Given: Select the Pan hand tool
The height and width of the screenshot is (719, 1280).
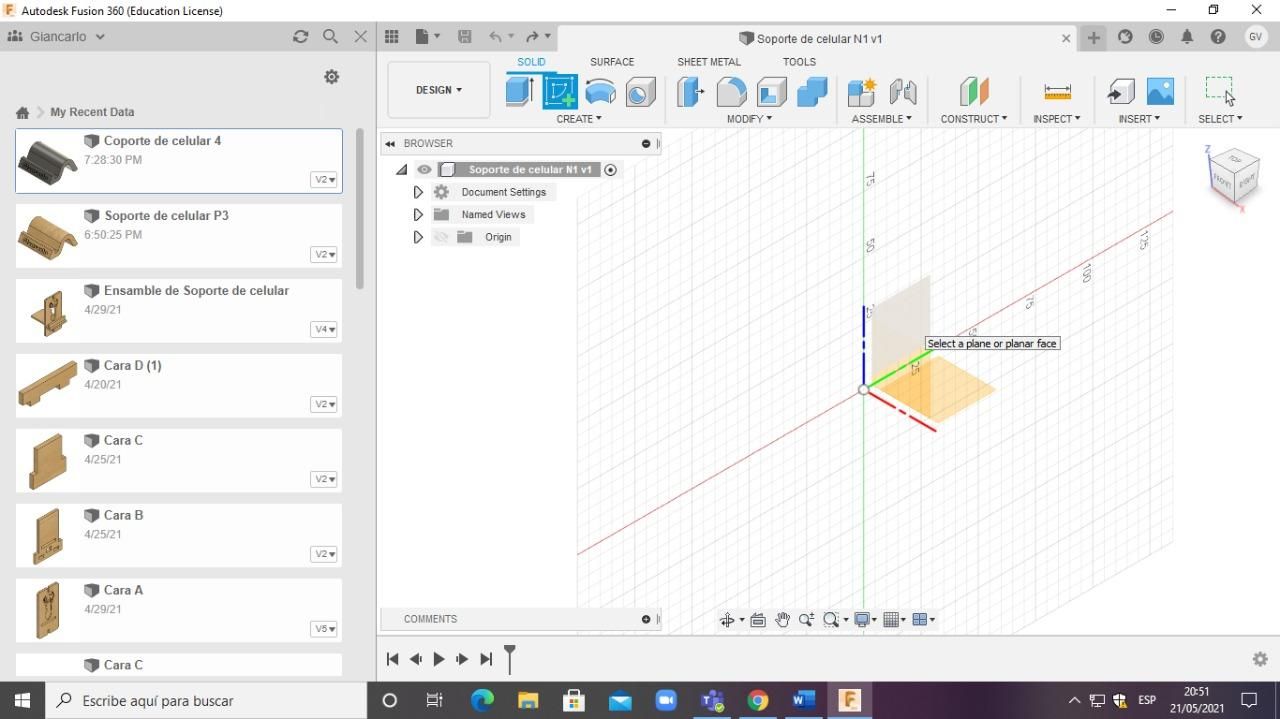Looking at the screenshot, I should tap(782, 620).
